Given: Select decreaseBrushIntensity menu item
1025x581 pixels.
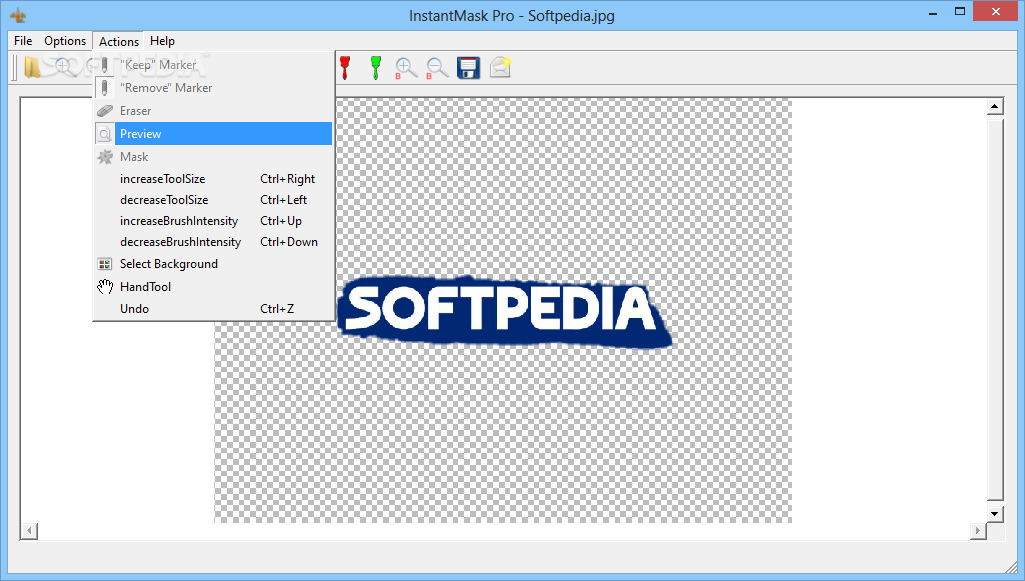Looking at the screenshot, I should pos(214,241).
